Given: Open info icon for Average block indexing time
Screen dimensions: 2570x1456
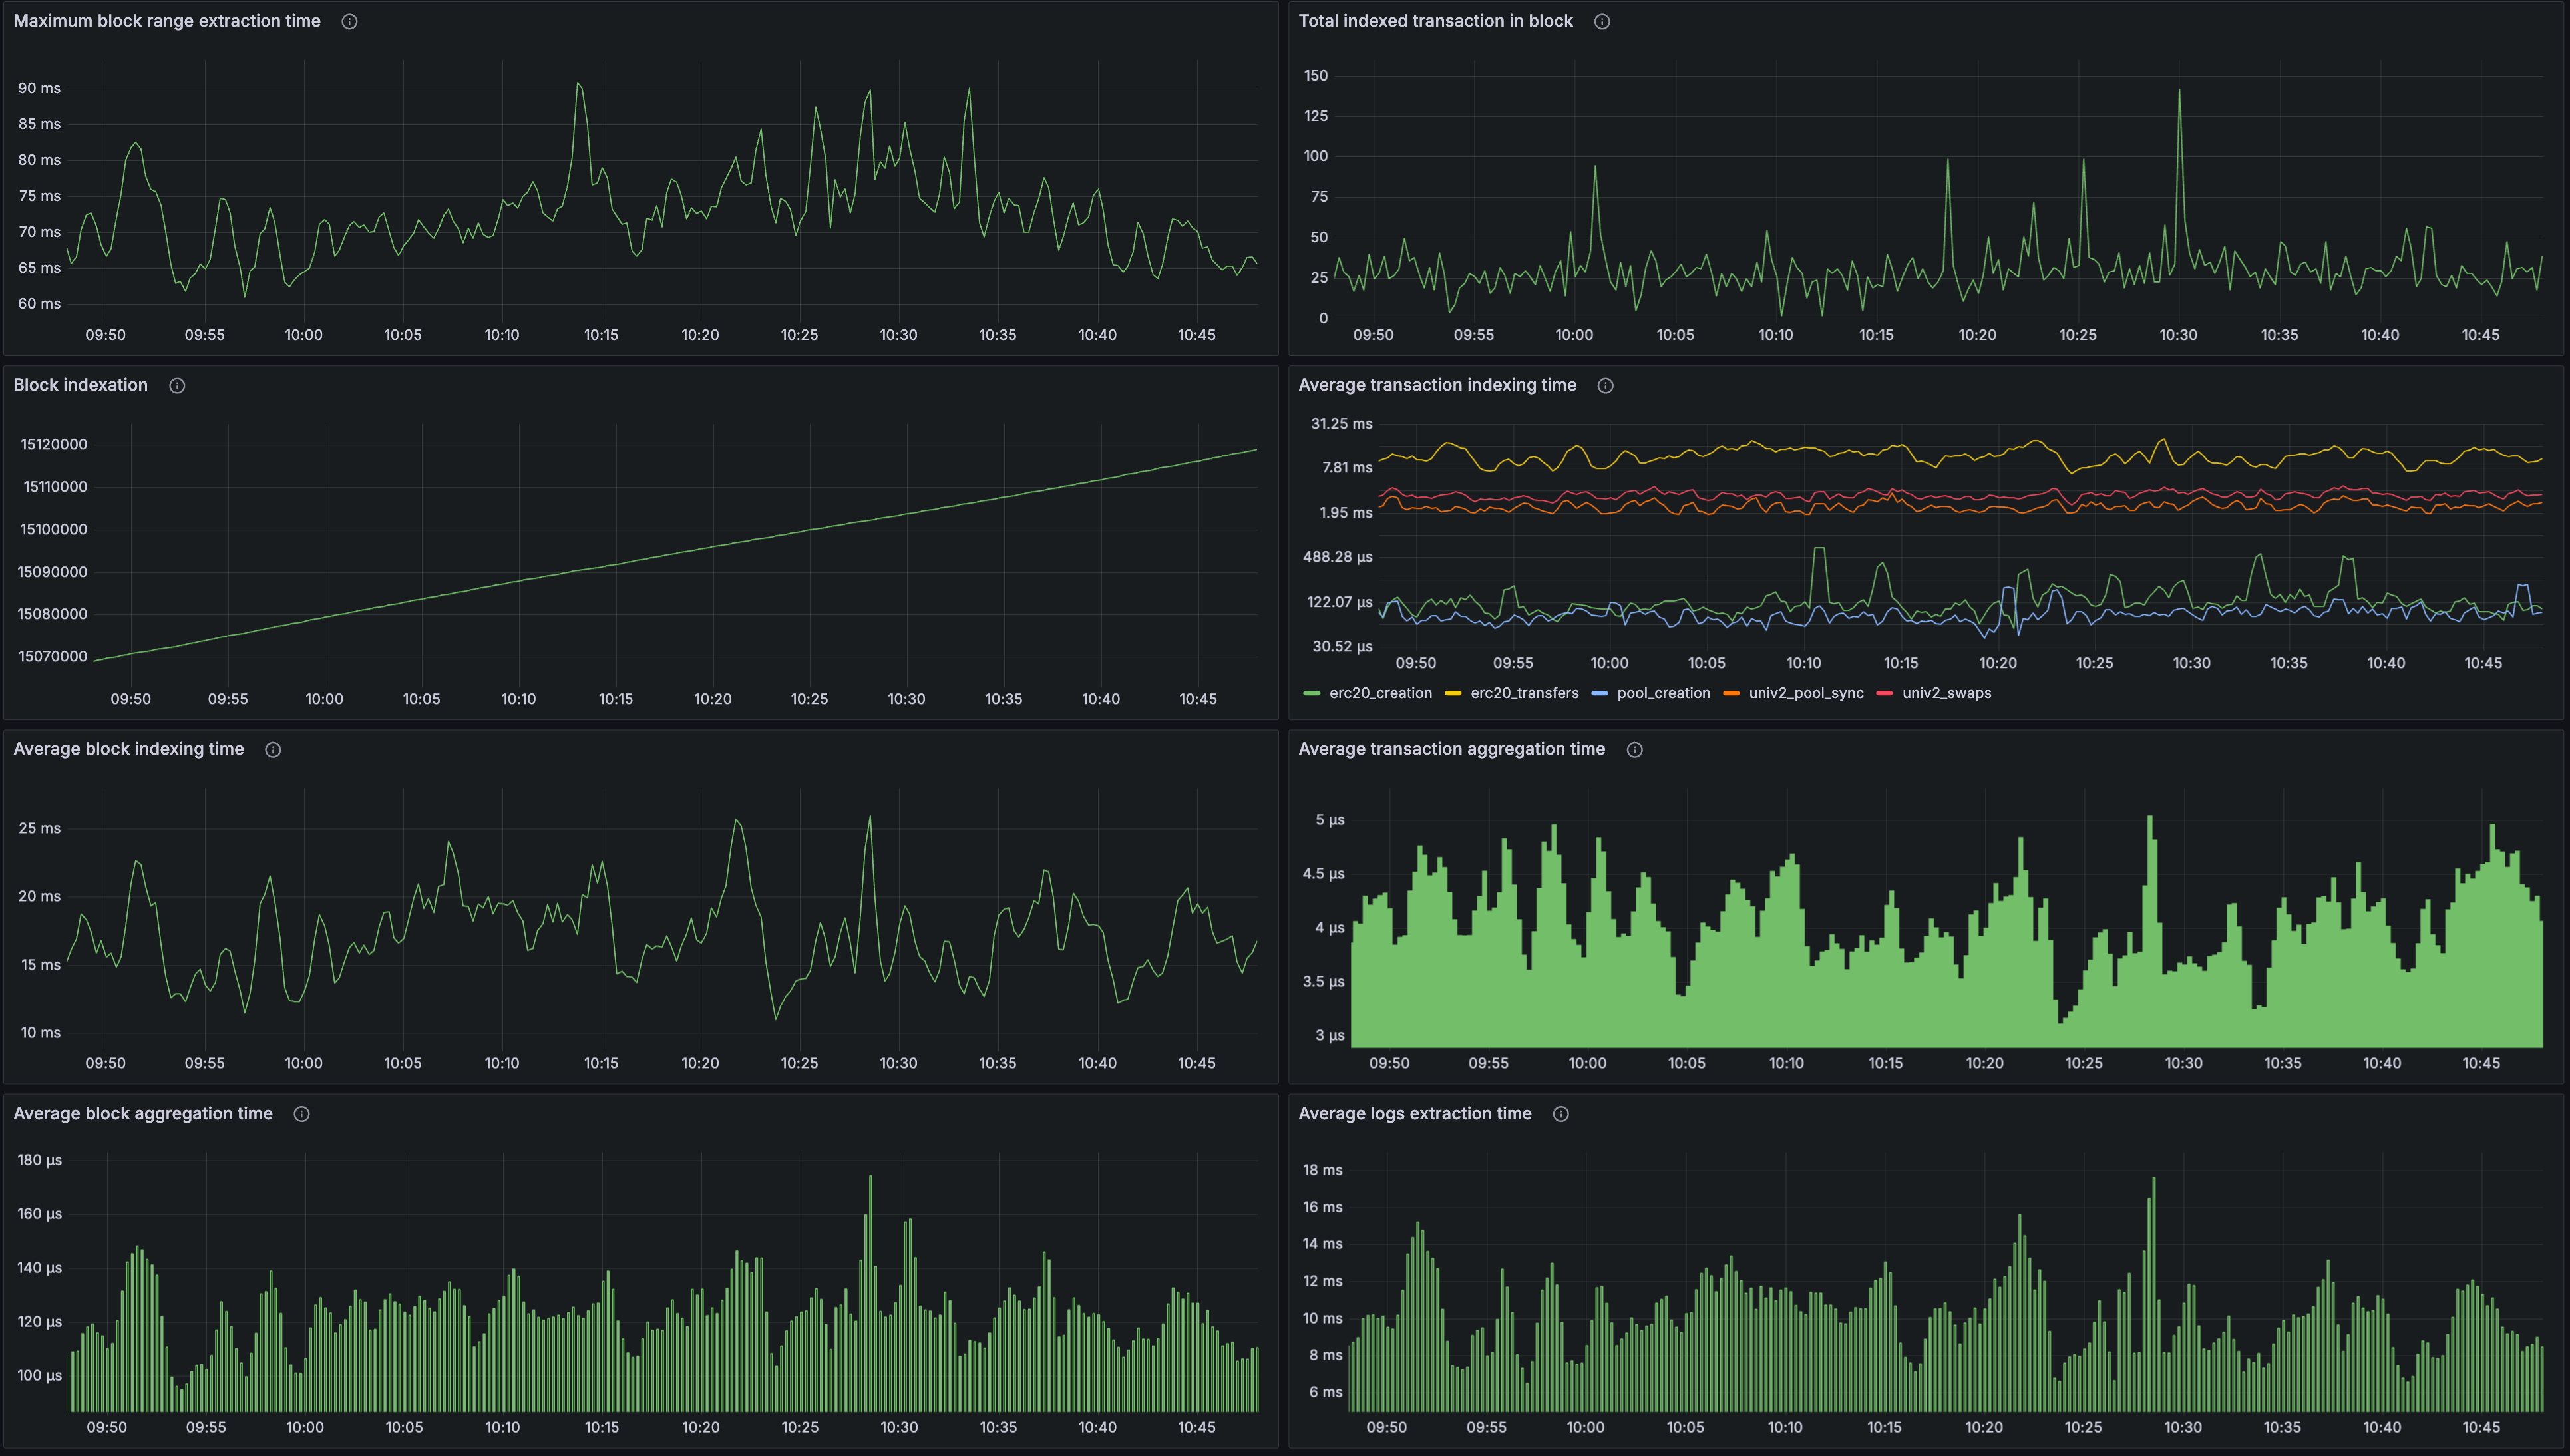Looking at the screenshot, I should 273,749.
